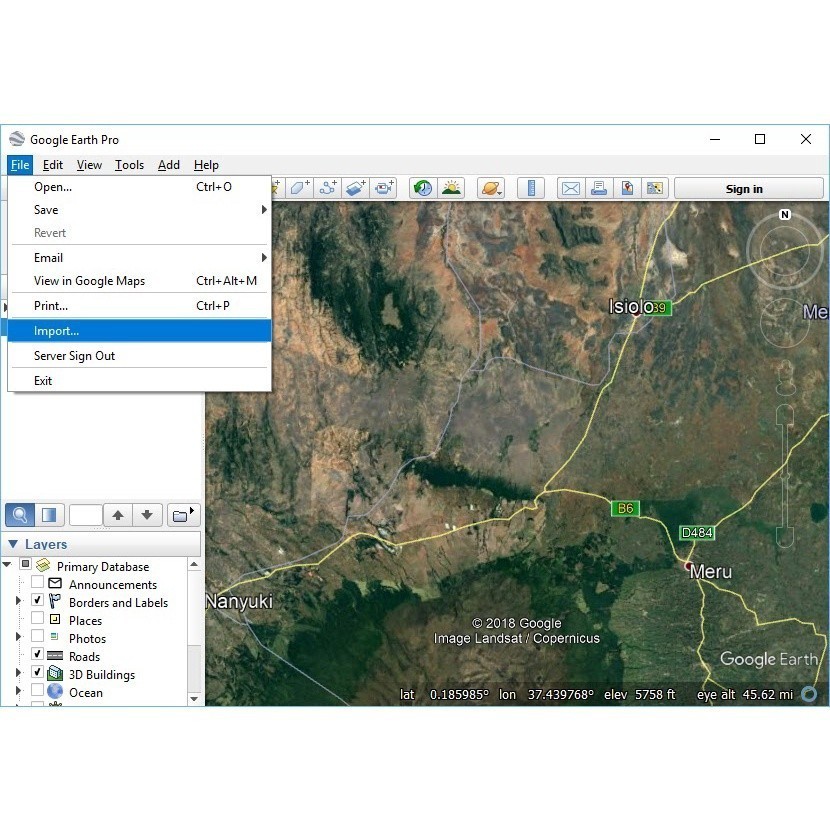Select Import... from the File menu
Image resolution: width=830 pixels, height=830 pixels.
56,331
